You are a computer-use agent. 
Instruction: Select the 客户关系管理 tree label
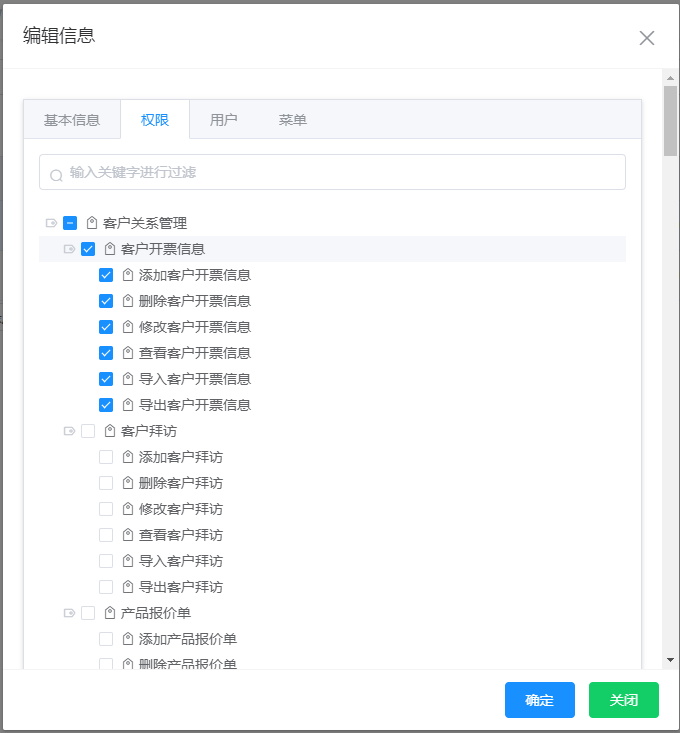145,223
